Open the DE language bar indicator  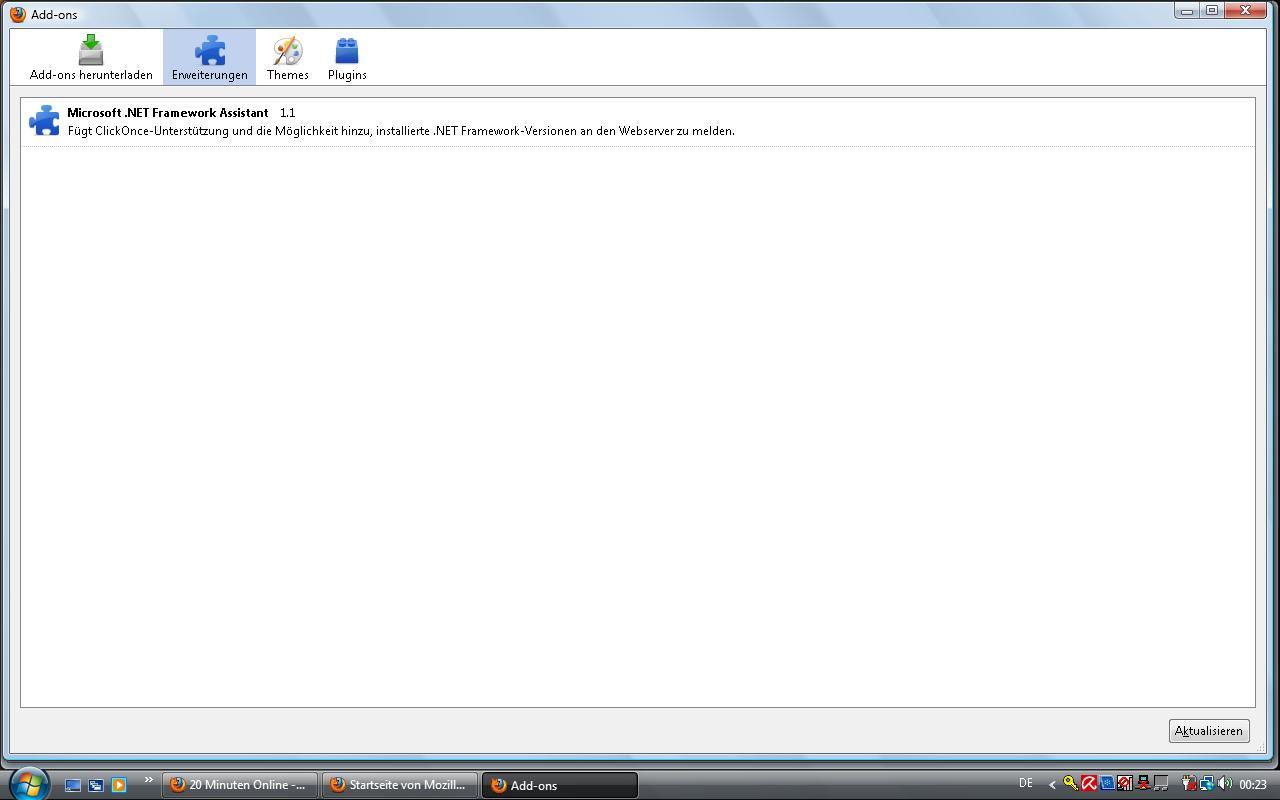click(x=1026, y=783)
